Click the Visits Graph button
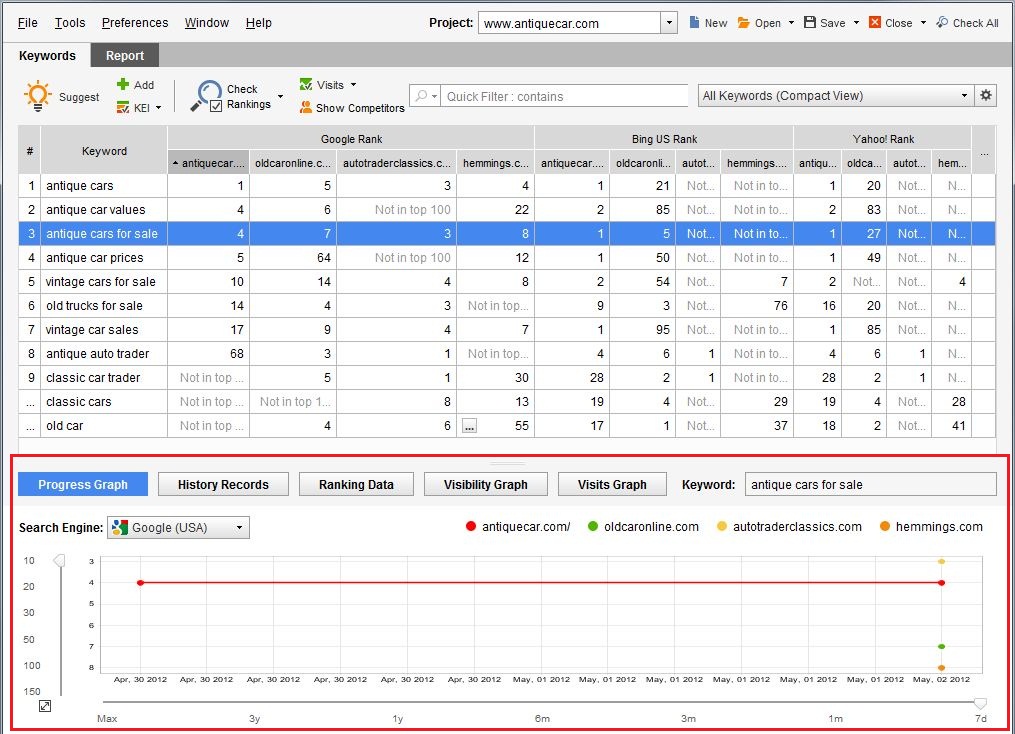The height and width of the screenshot is (734, 1015). click(x=612, y=484)
